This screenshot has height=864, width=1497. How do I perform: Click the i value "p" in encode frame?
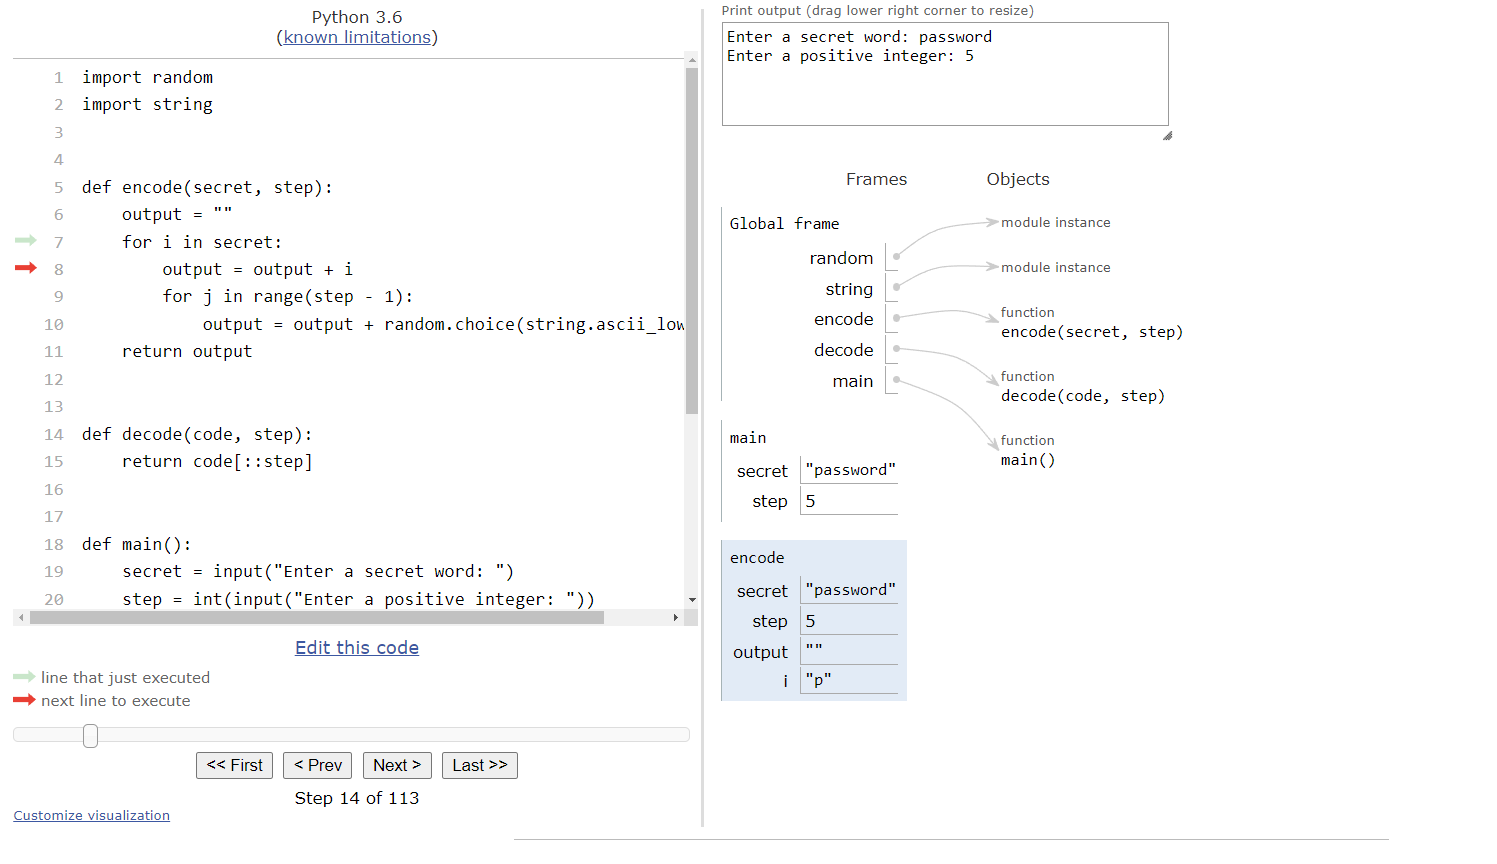coord(818,680)
